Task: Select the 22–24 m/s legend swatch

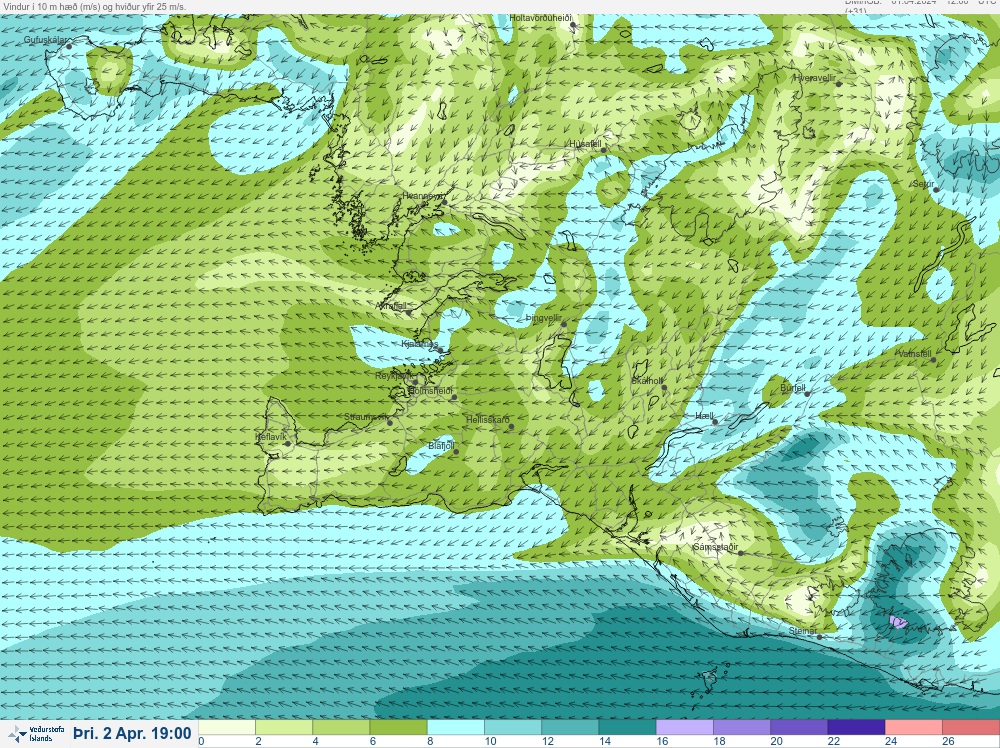Action: [x=856, y=727]
